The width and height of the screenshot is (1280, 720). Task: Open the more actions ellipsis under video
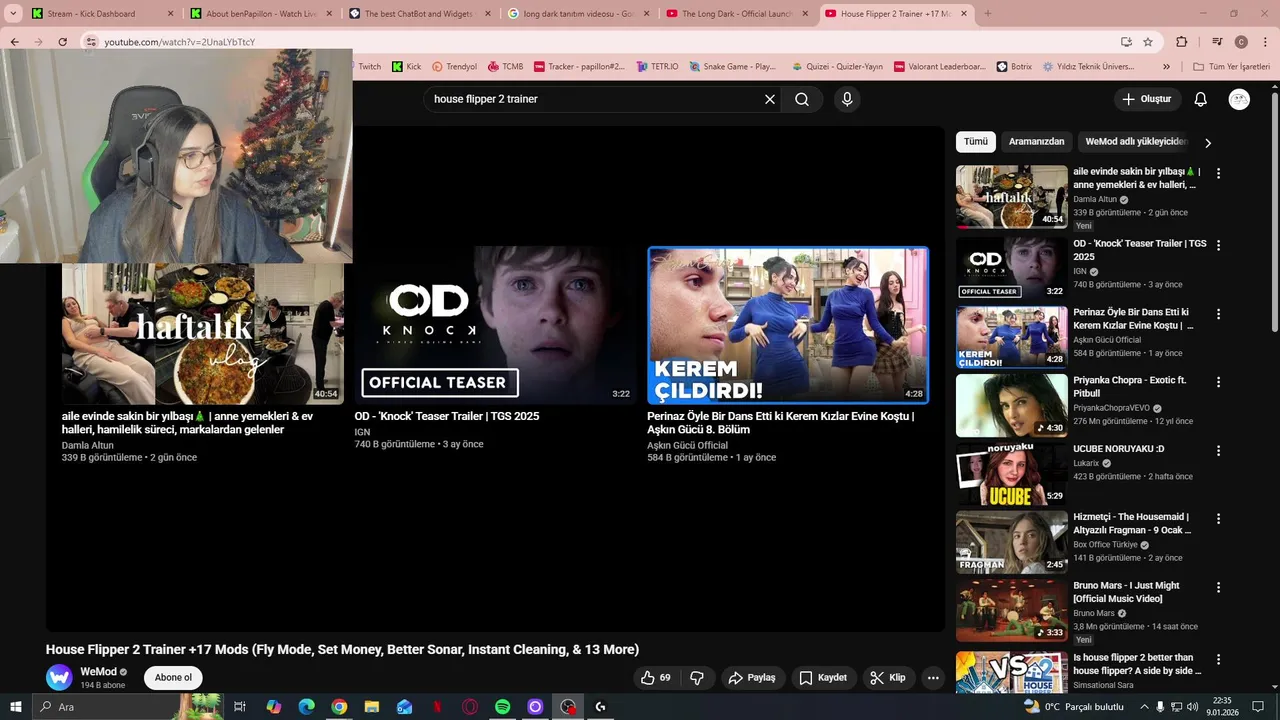933,678
